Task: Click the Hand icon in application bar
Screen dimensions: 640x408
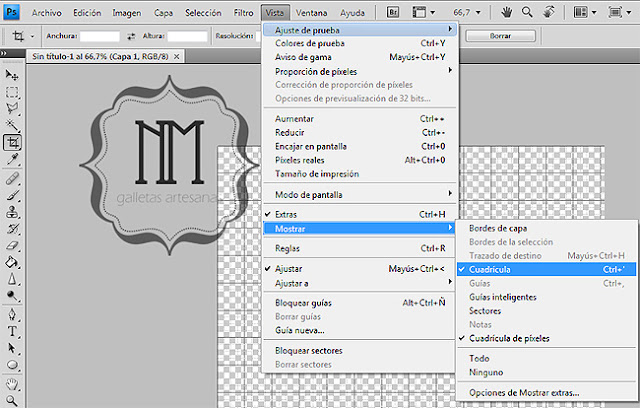Action: coord(507,12)
